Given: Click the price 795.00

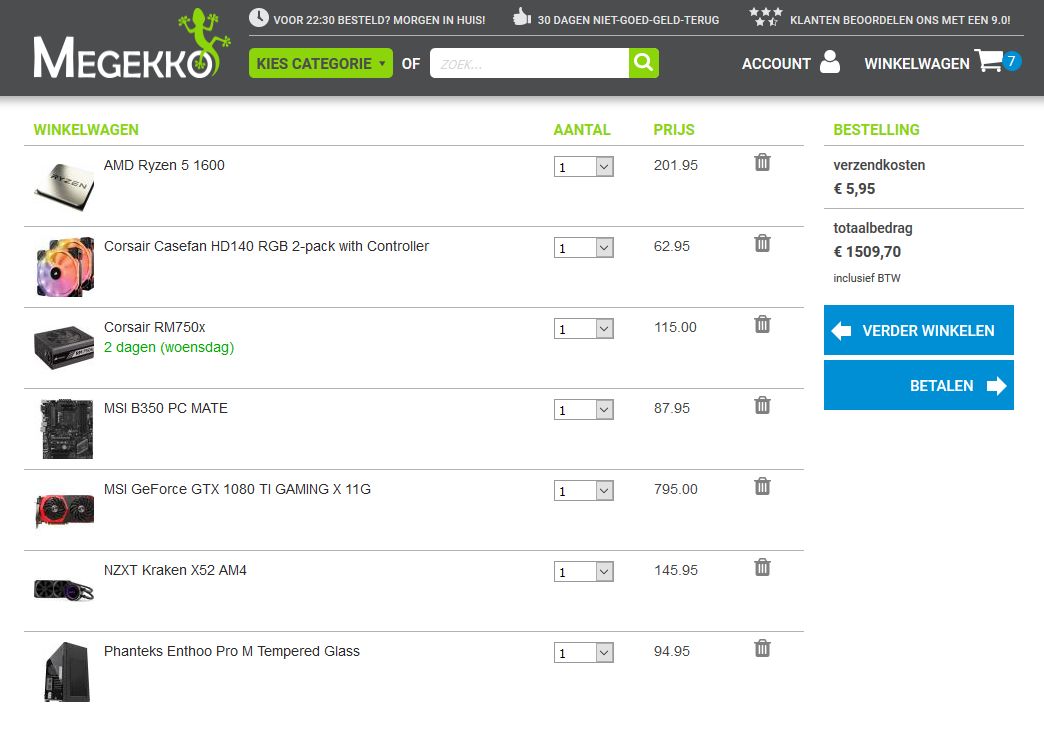Looking at the screenshot, I should pos(675,489).
